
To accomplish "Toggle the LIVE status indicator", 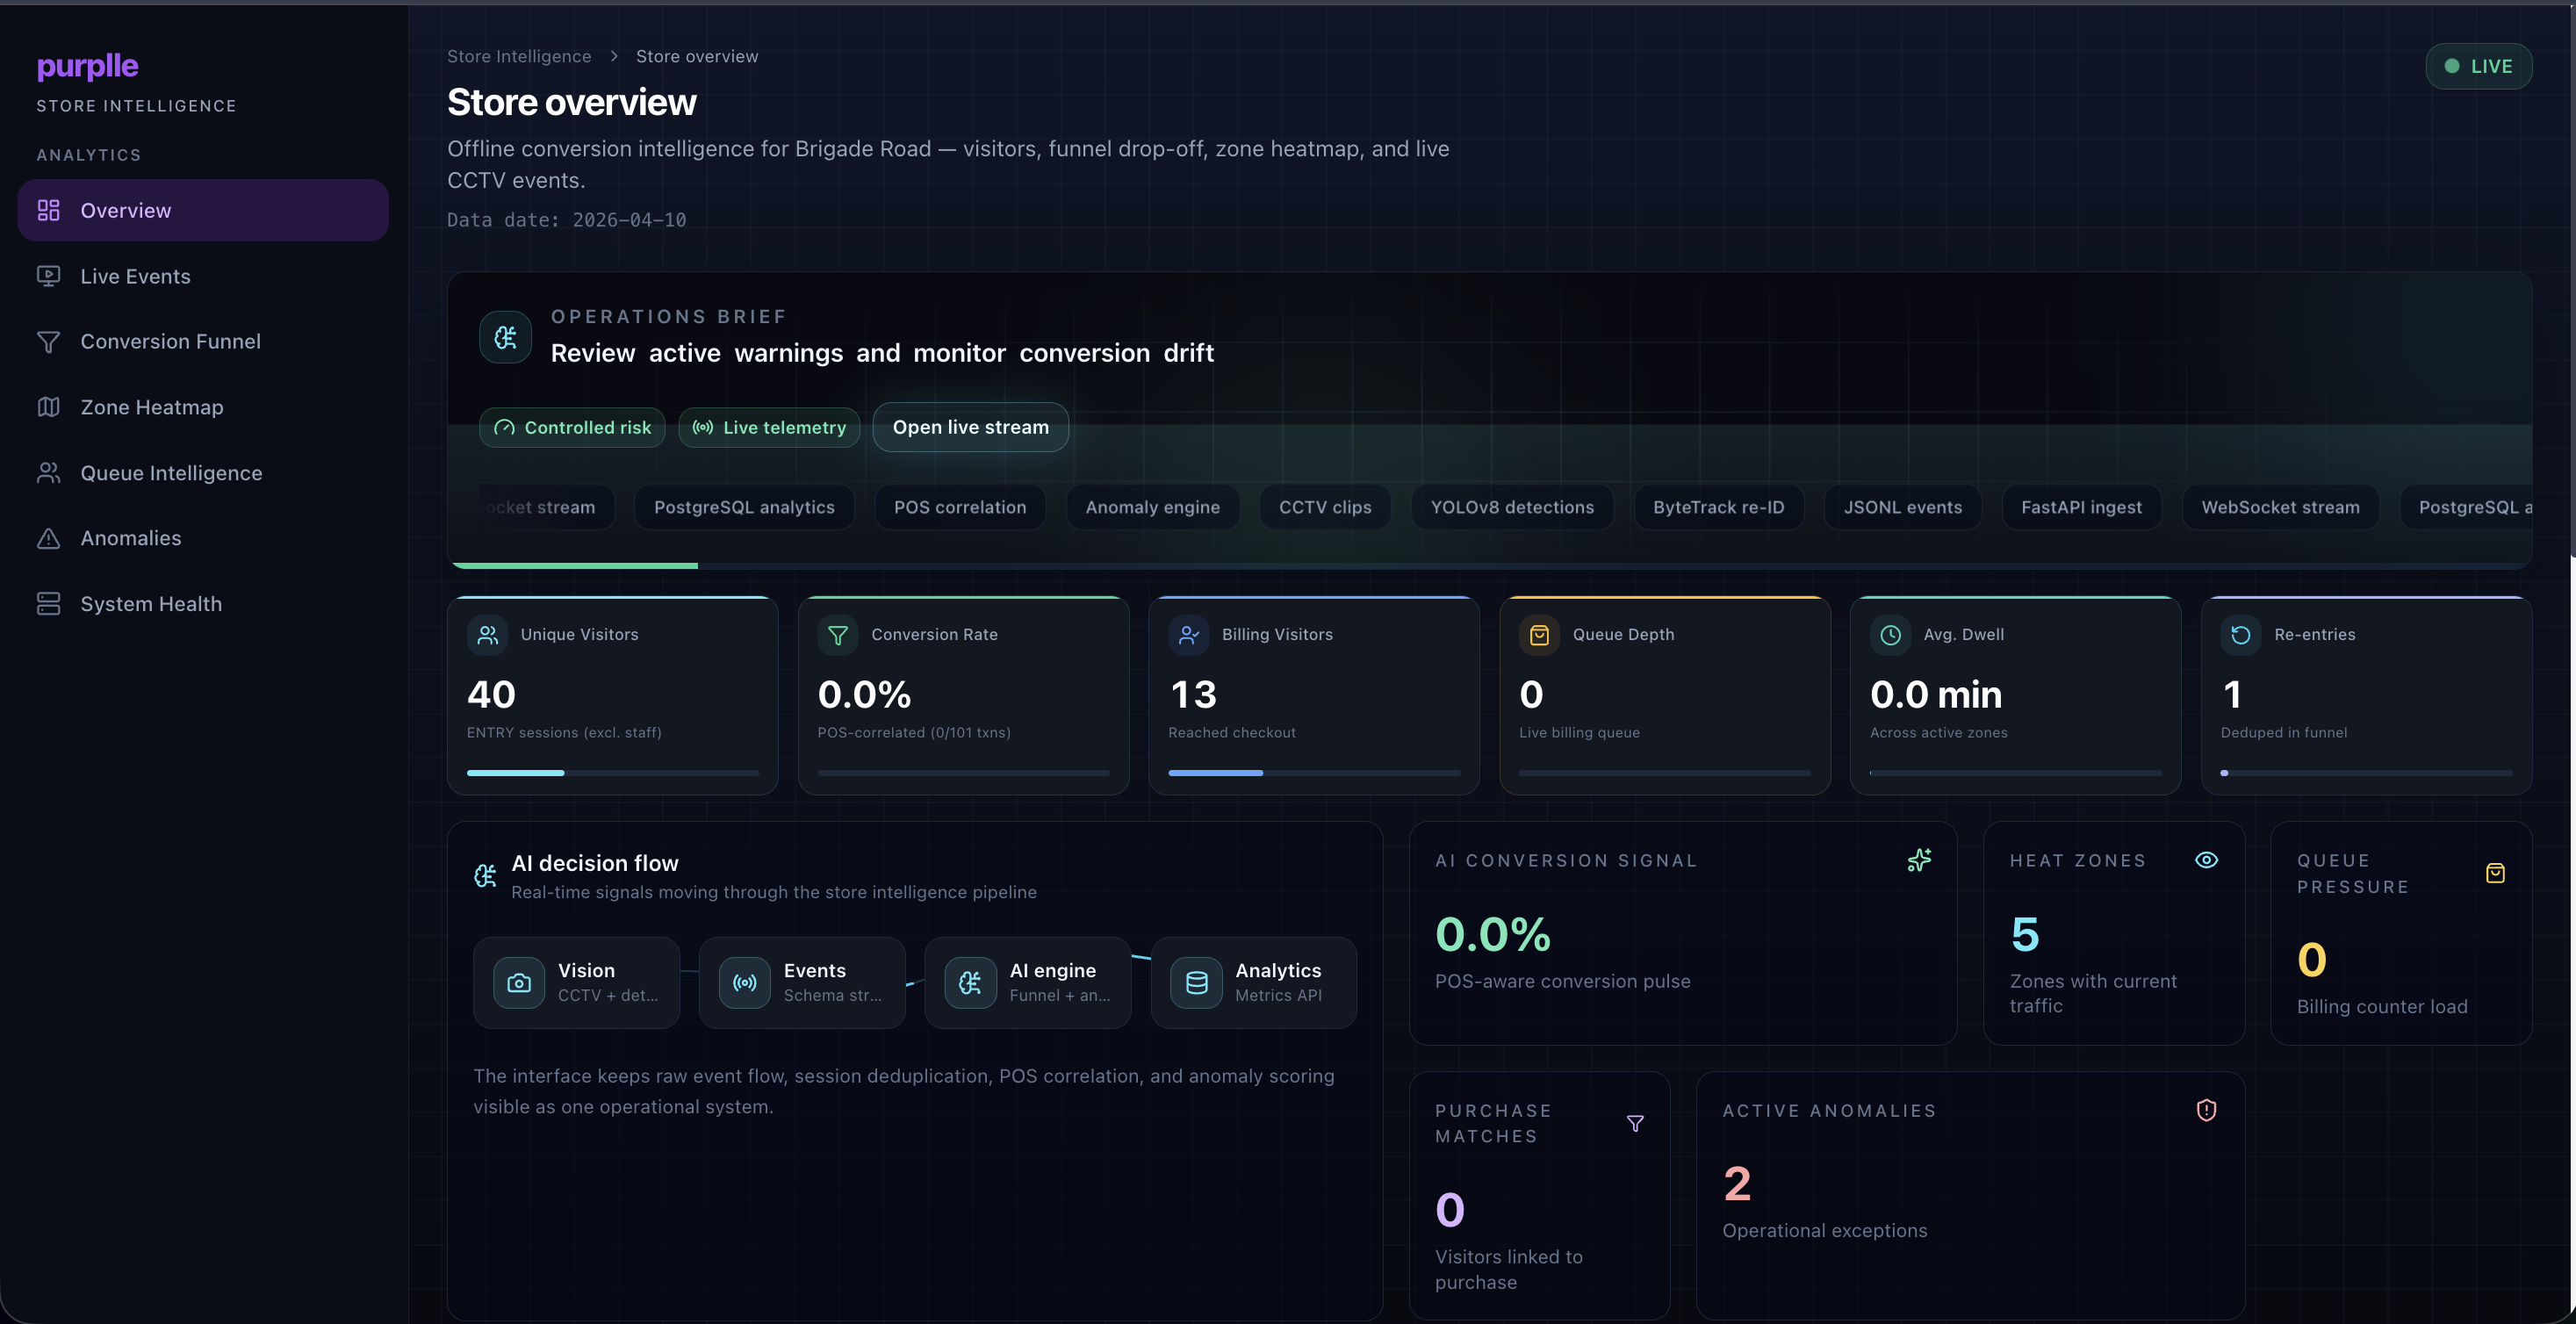I will (2478, 66).
